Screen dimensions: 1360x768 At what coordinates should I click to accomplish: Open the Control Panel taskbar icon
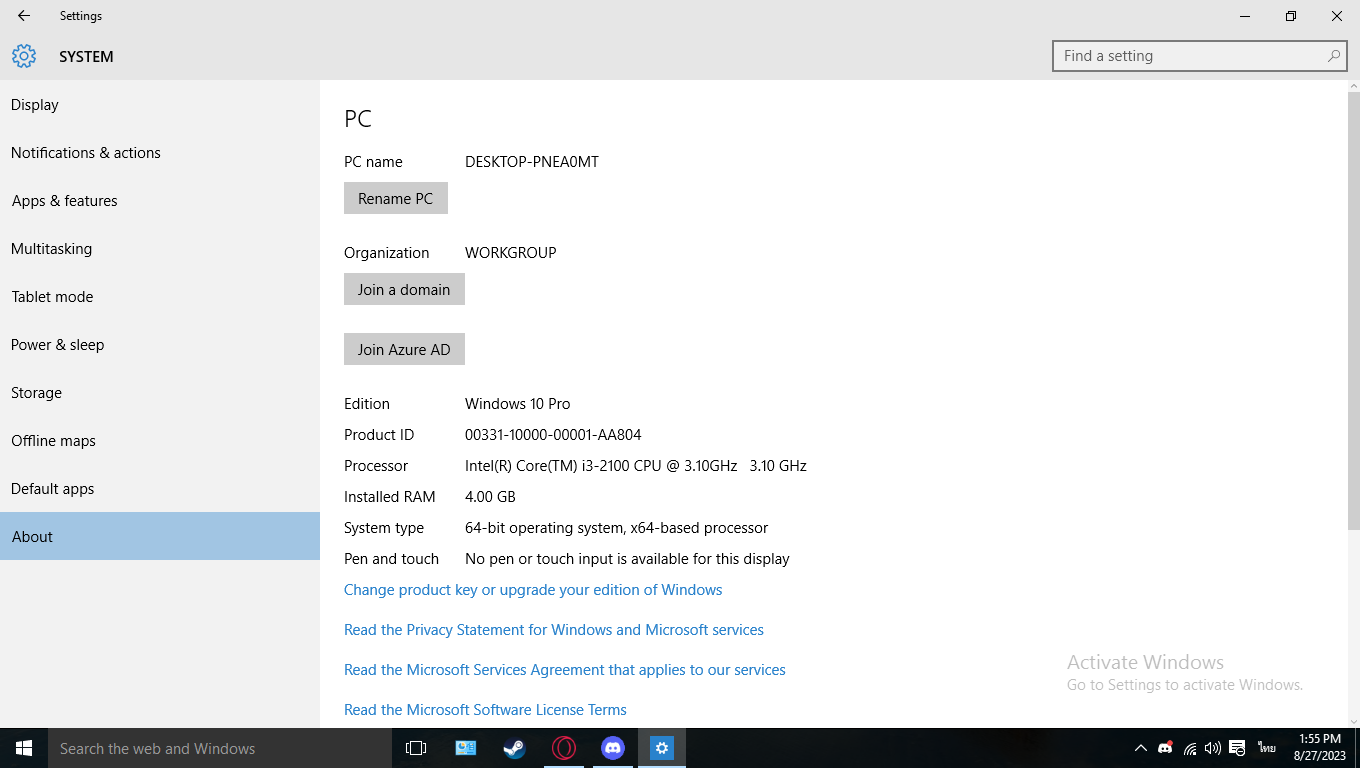[x=465, y=748]
